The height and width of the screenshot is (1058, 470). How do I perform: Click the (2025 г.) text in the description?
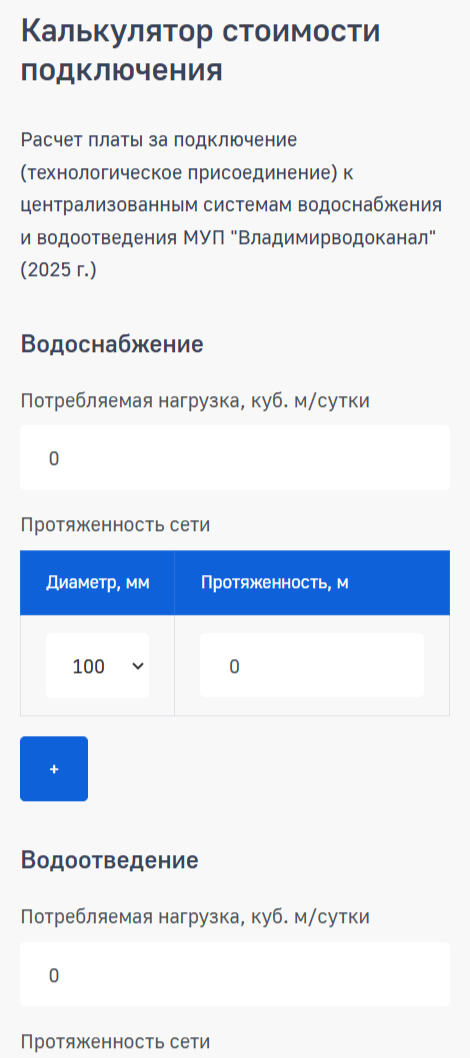click(59, 270)
